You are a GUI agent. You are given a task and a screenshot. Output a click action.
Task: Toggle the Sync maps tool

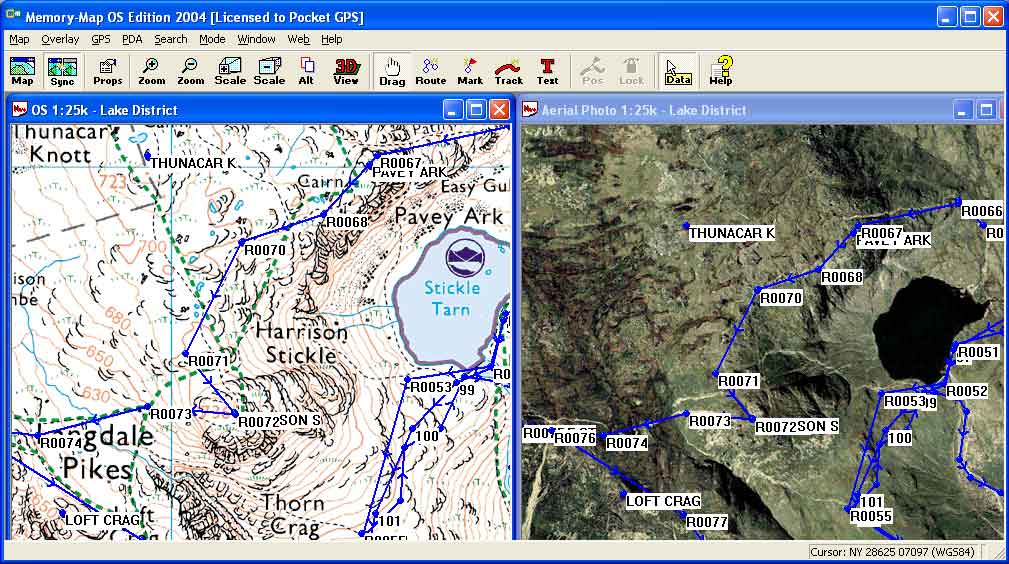coord(62,71)
